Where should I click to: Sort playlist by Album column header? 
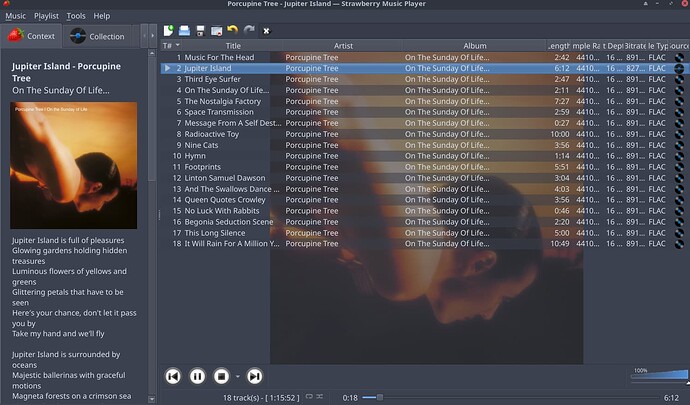point(475,45)
